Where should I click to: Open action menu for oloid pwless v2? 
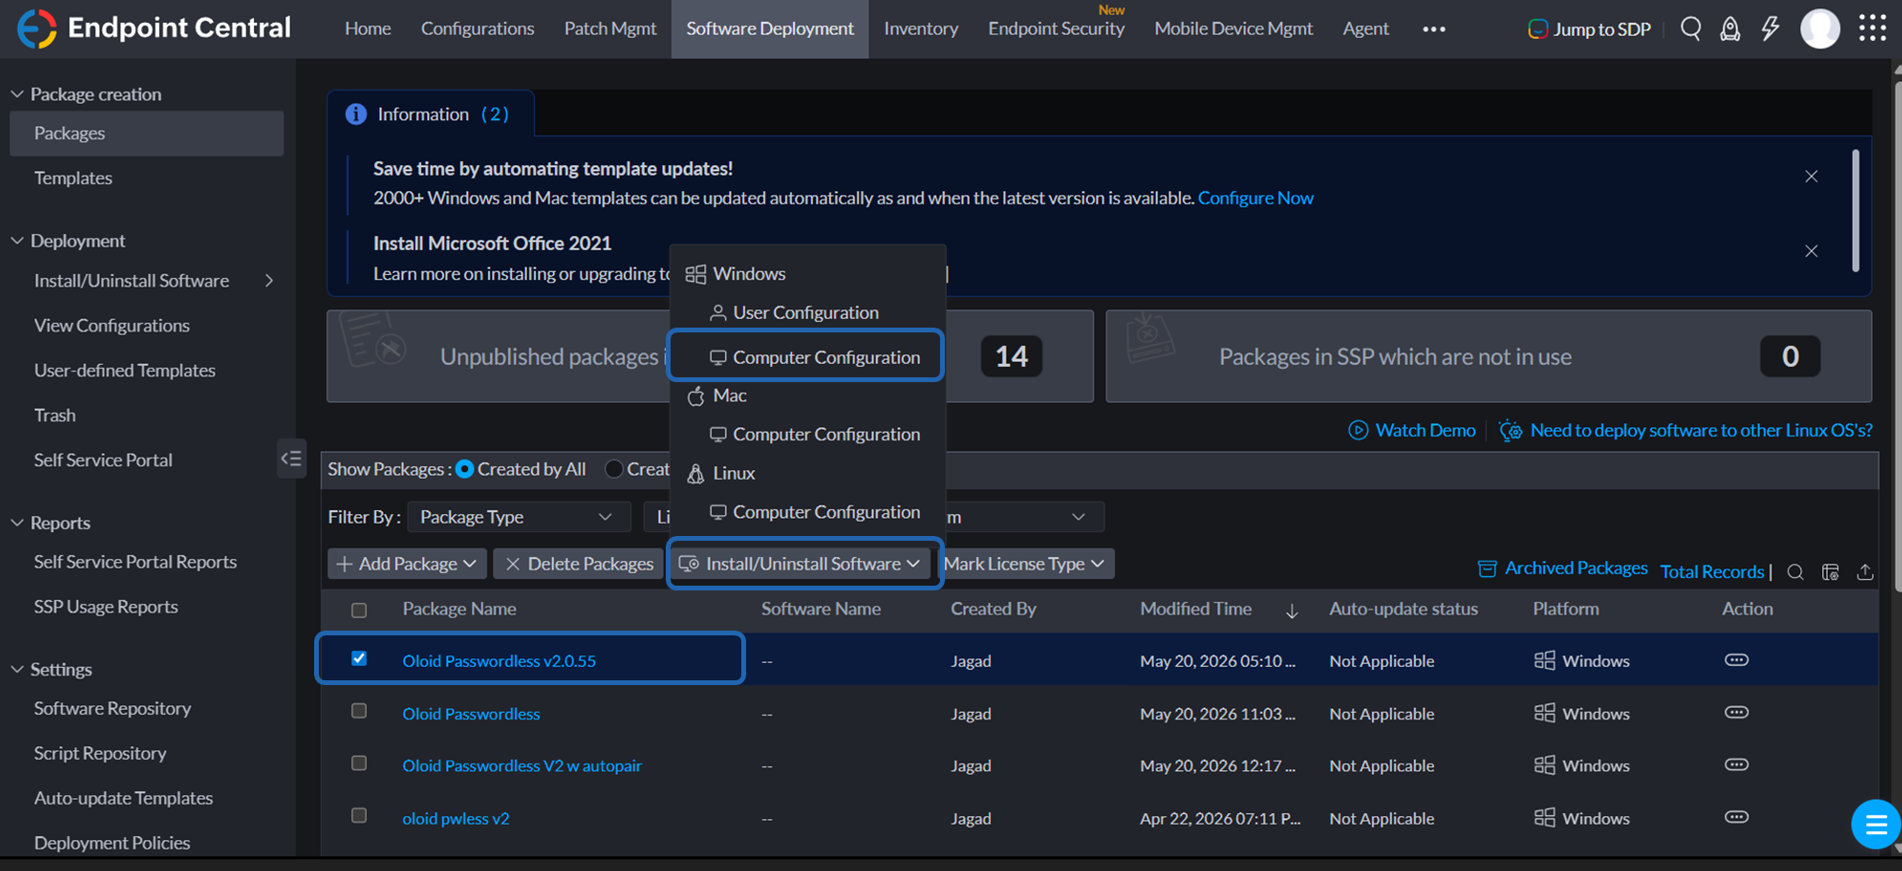pyautogui.click(x=1736, y=817)
